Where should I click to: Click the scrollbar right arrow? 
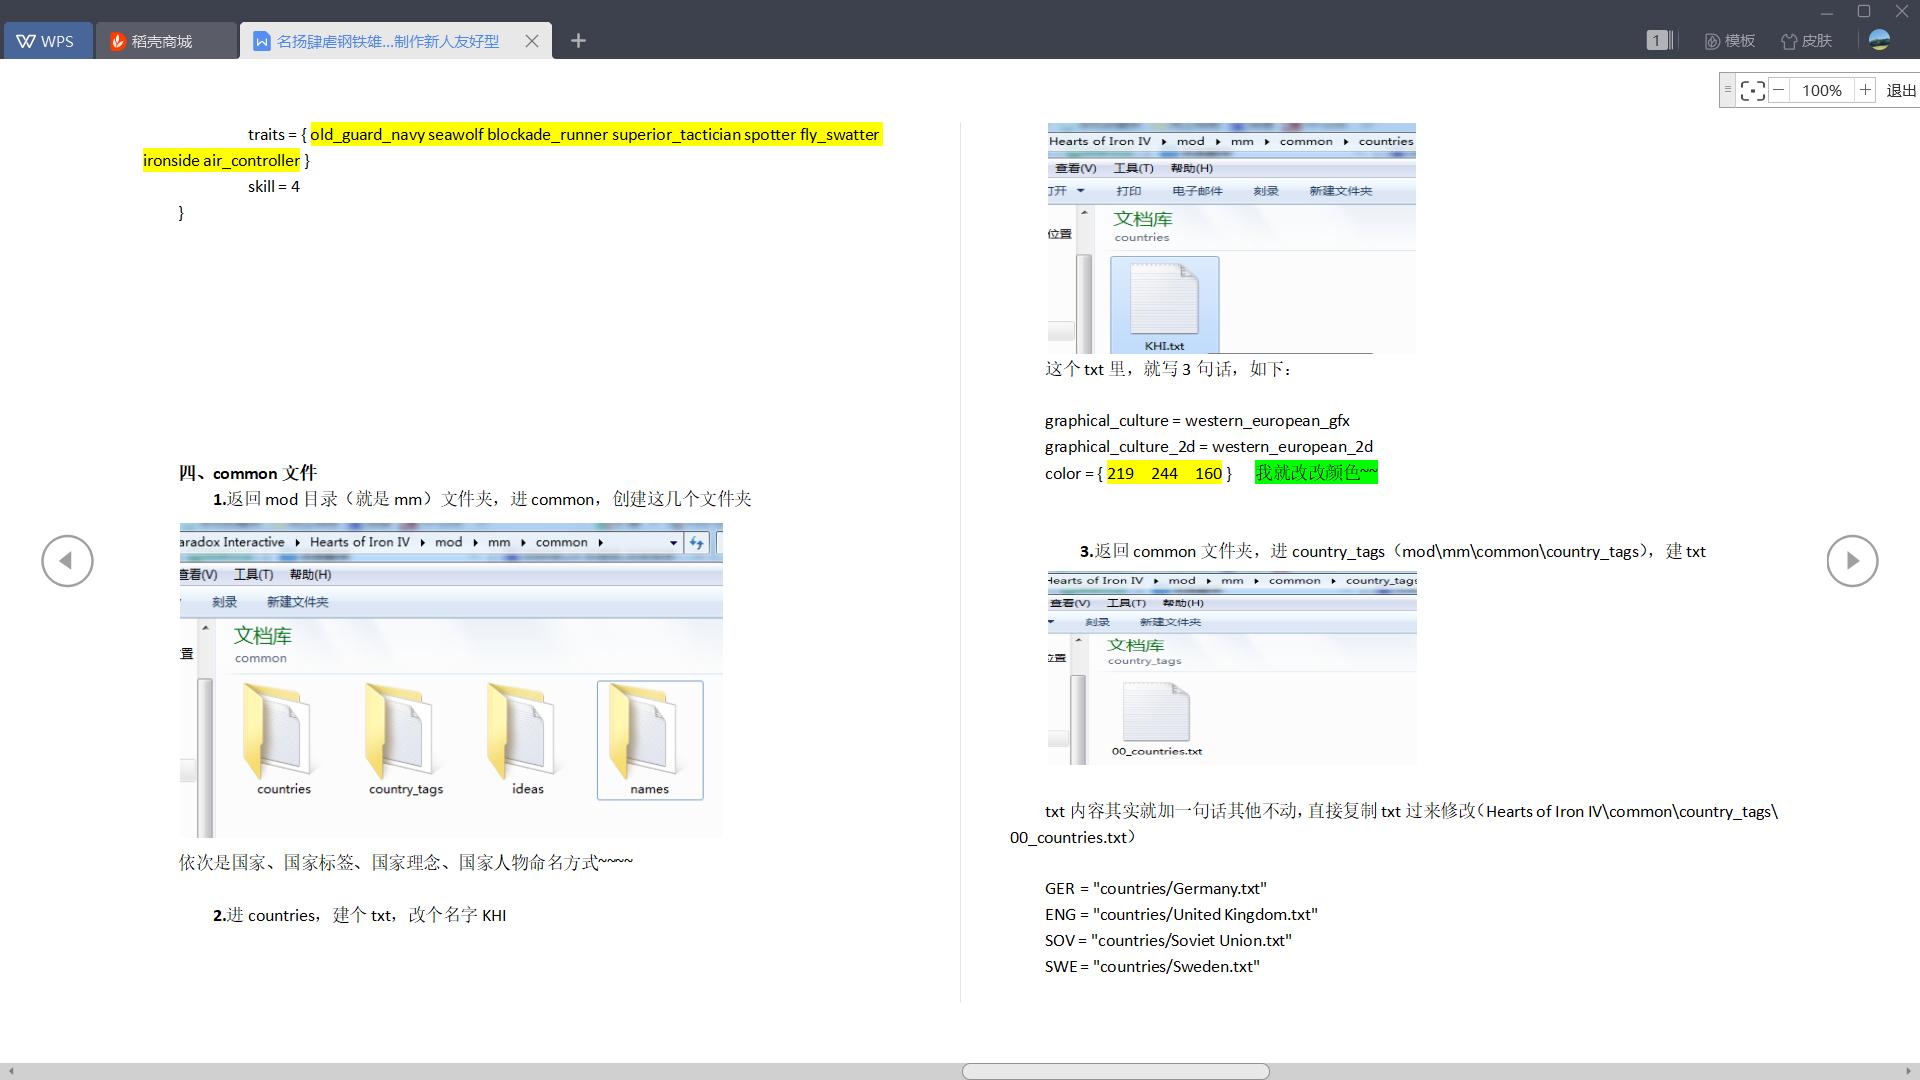pos(1908,1071)
